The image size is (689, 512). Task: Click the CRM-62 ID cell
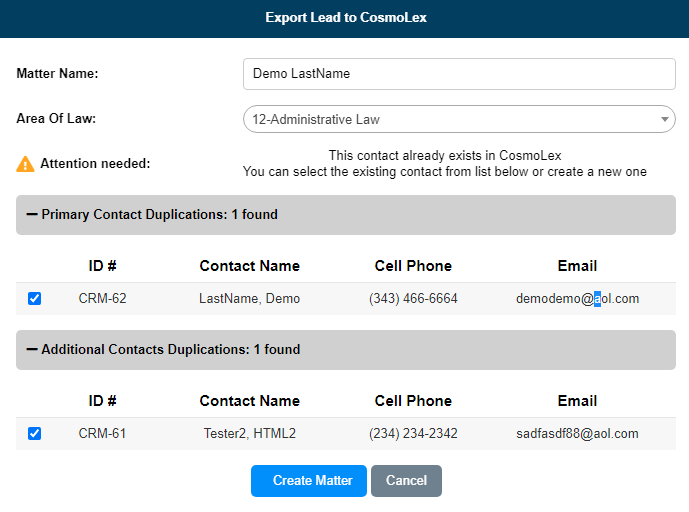click(x=102, y=298)
